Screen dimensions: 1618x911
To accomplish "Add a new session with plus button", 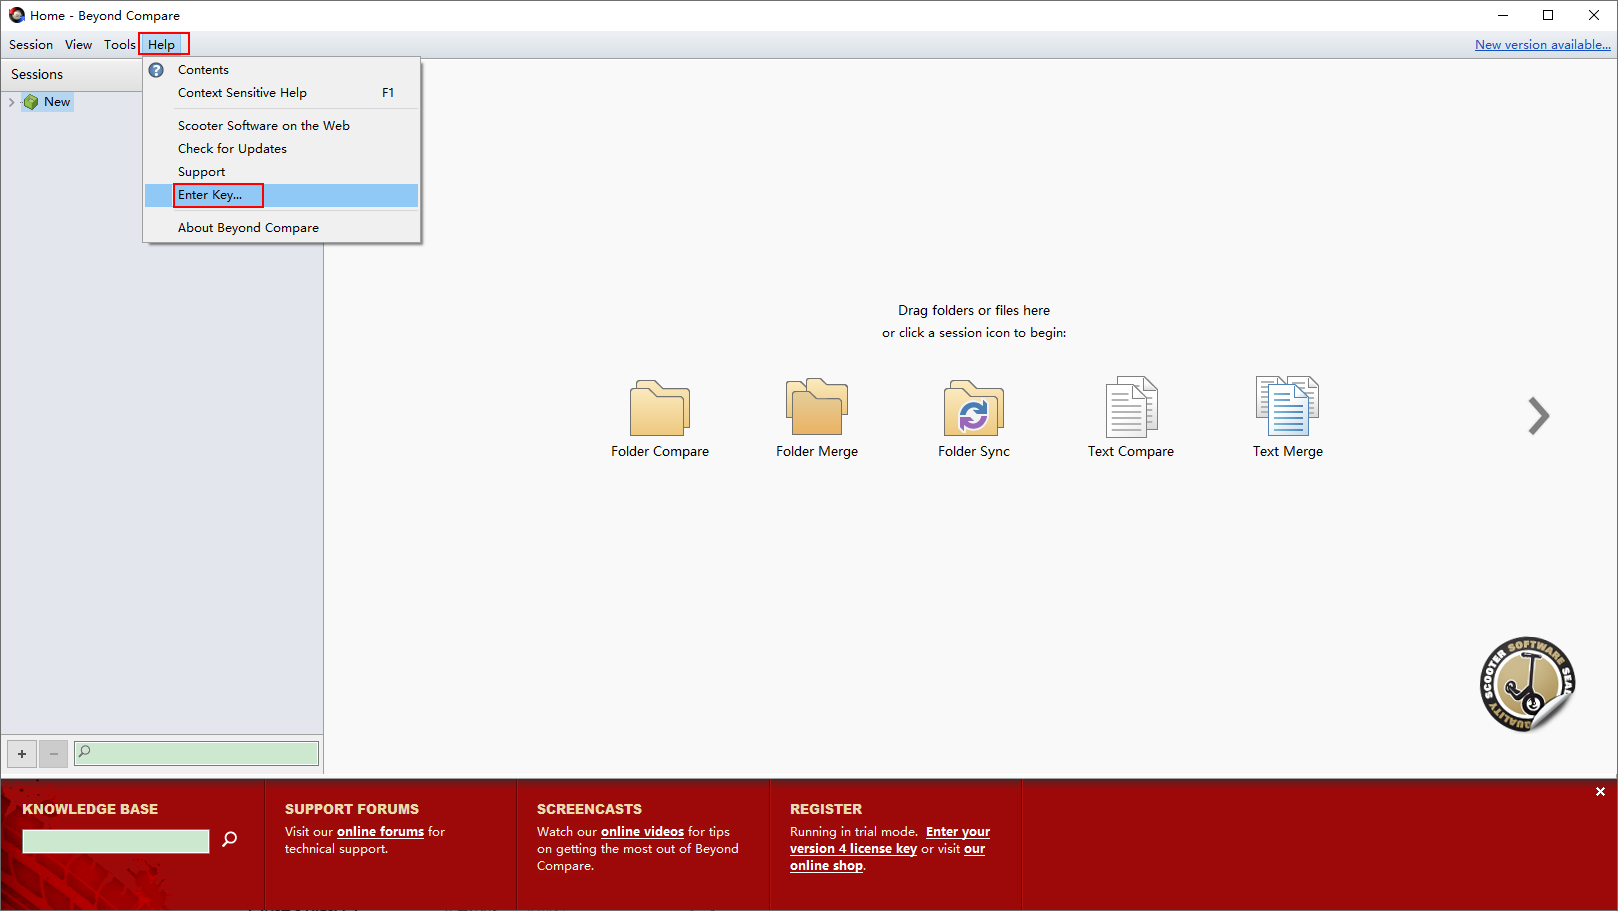I will point(22,753).
